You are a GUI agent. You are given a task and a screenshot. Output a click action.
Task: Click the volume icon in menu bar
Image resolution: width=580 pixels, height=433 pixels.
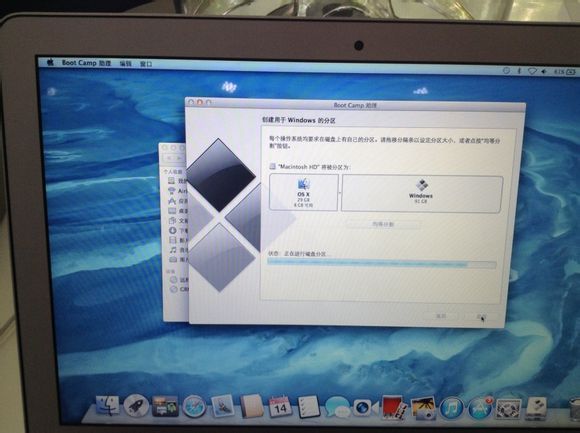coord(544,71)
